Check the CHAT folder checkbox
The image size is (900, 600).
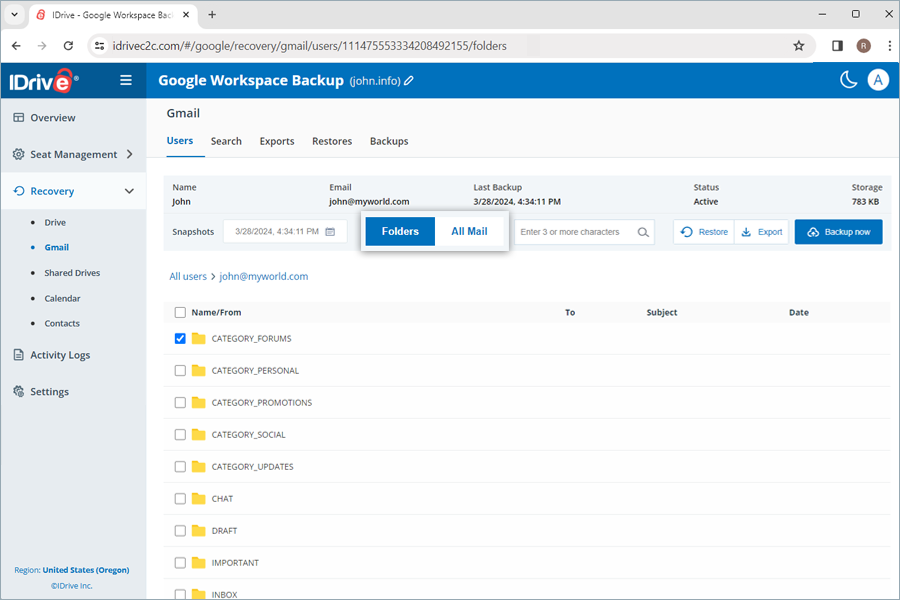coord(180,499)
